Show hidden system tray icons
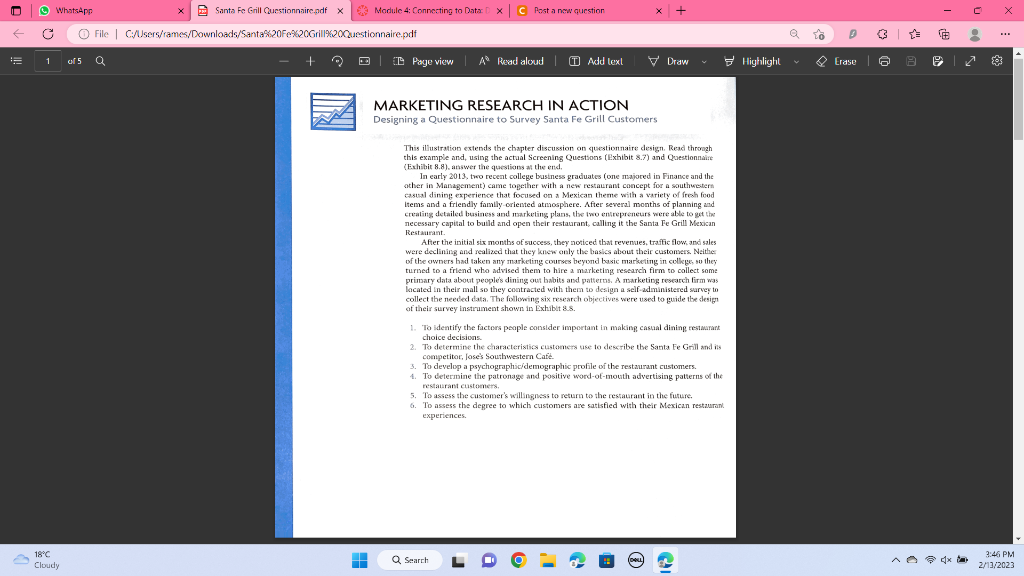 click(x=895, y=560)
